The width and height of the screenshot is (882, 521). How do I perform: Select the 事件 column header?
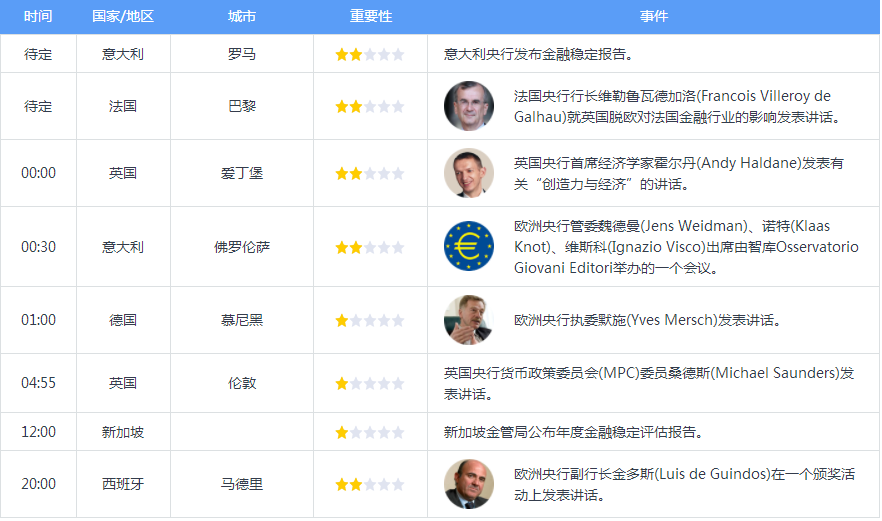[654, 16]
